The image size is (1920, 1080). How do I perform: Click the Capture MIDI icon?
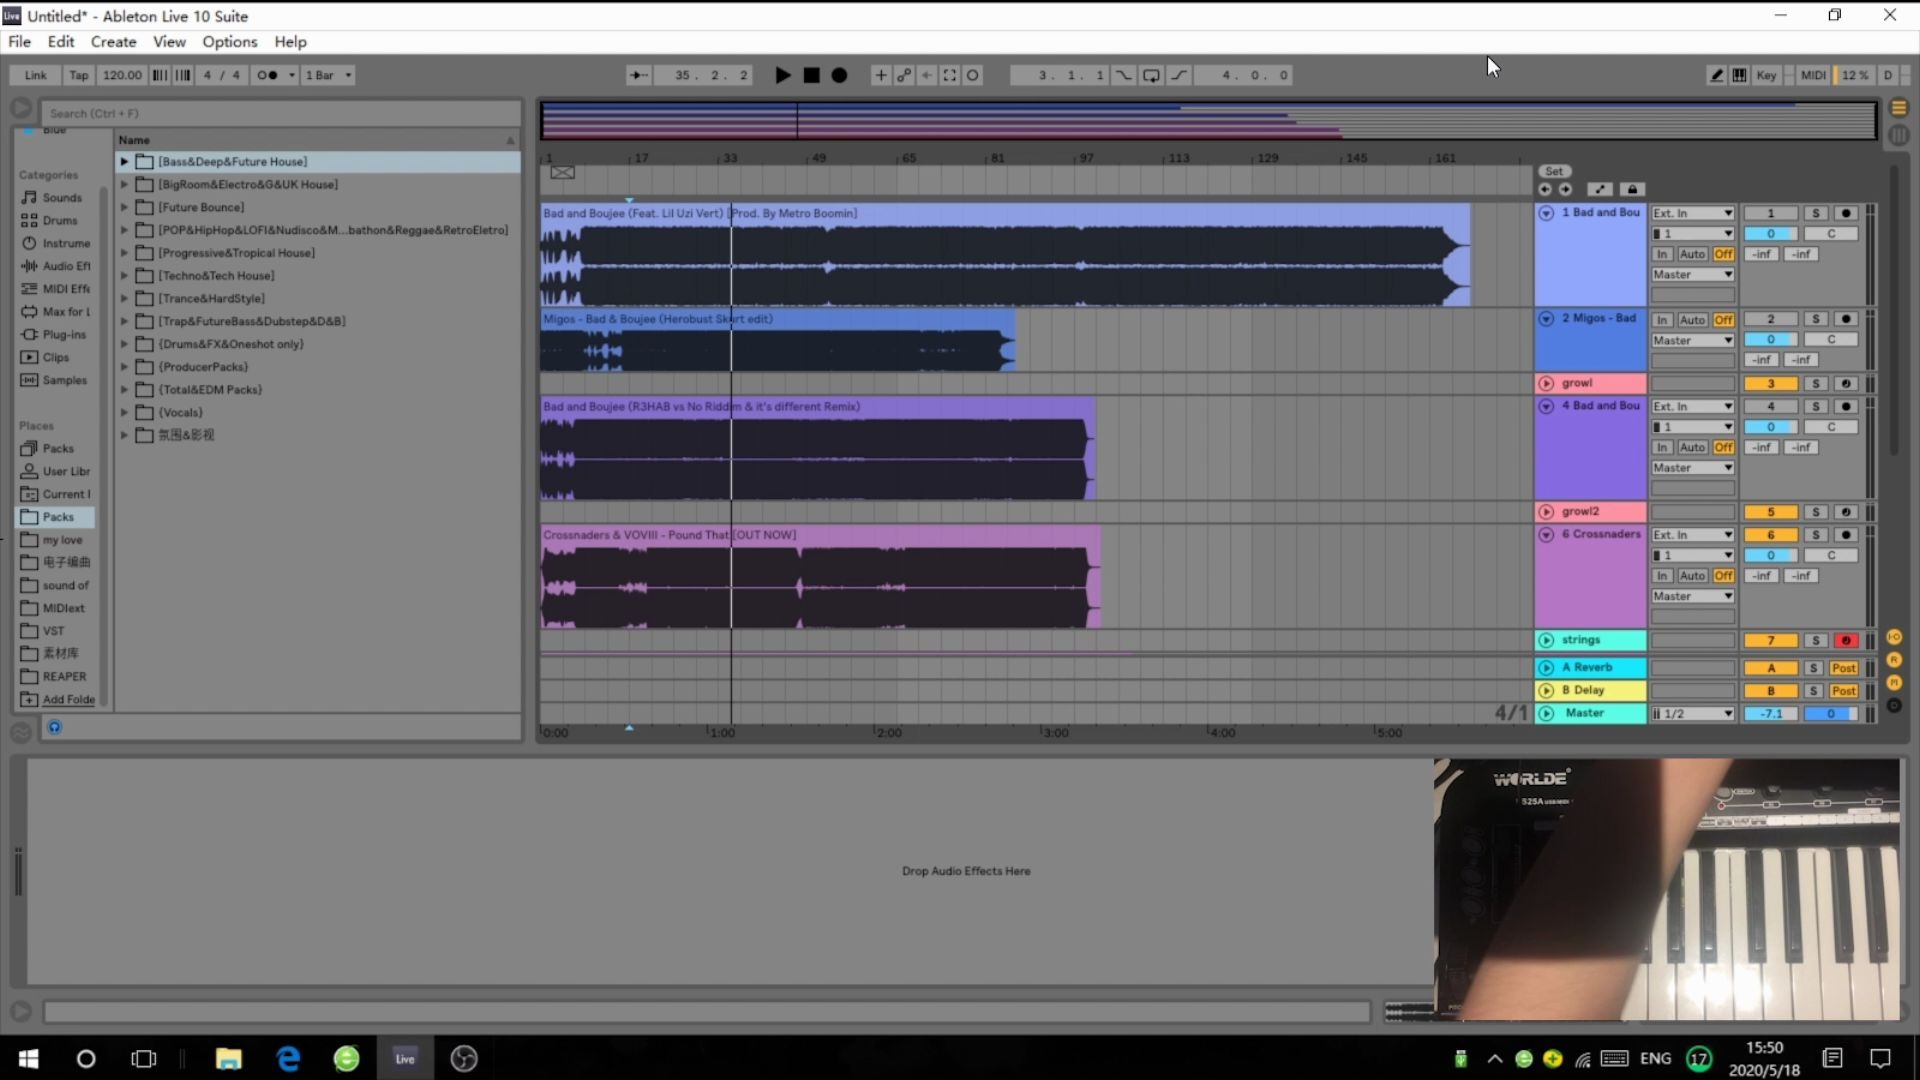click(950, 75)
